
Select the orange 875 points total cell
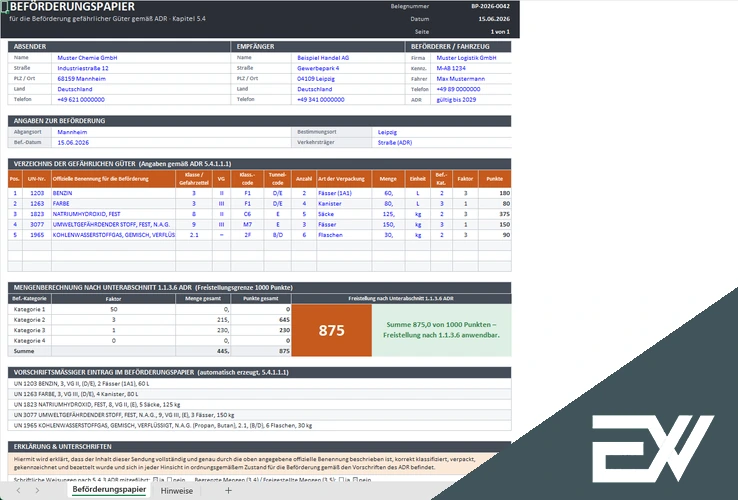[x=331, y=330]
